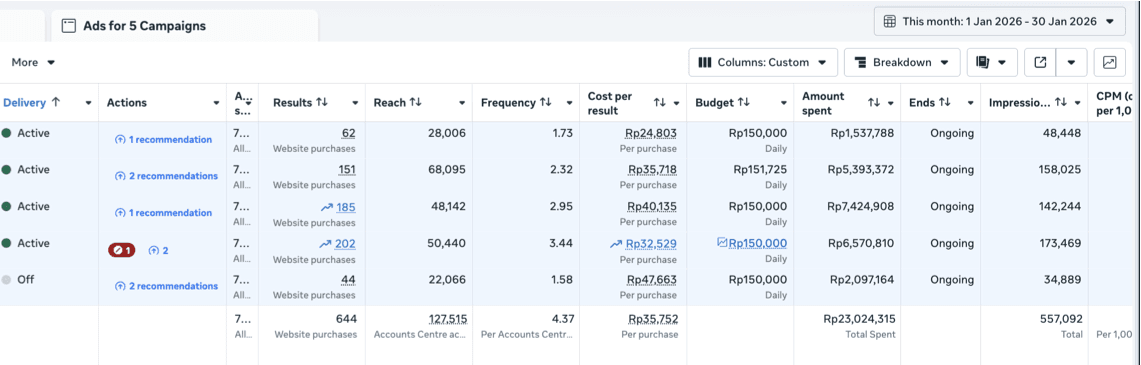This screenshot has width=1141, height=365.
Task: Click green Active status dot in 62 results row
Action: [7, 133]
